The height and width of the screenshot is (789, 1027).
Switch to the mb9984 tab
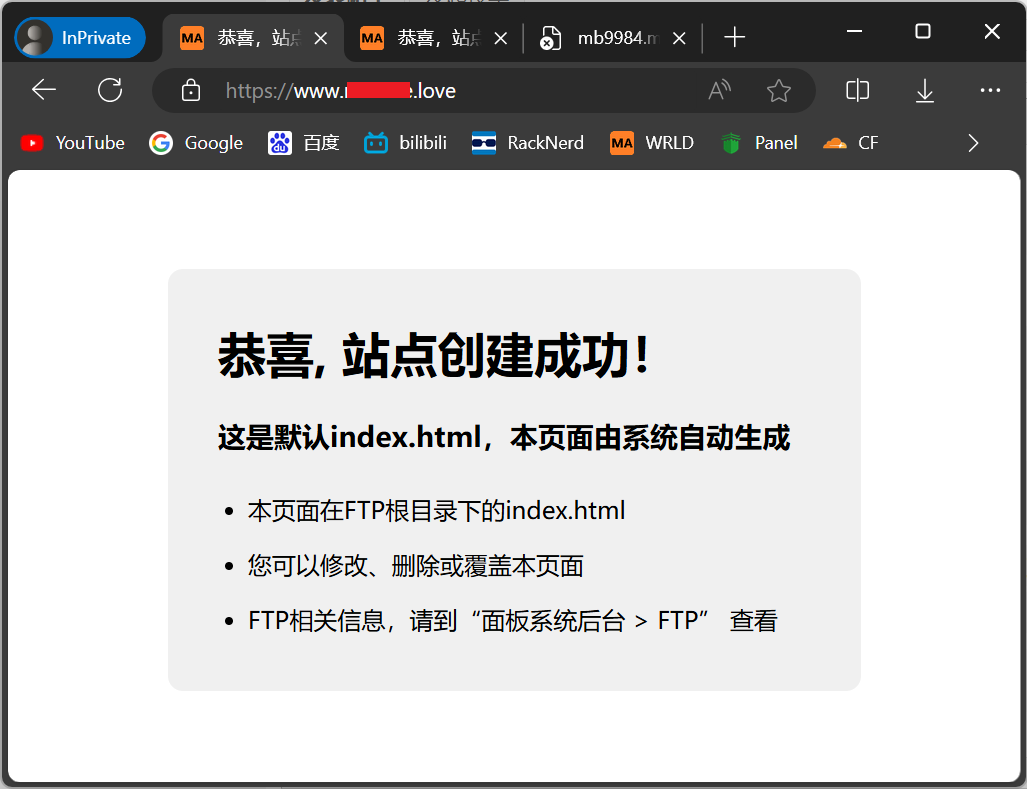[x=612, y=38]
